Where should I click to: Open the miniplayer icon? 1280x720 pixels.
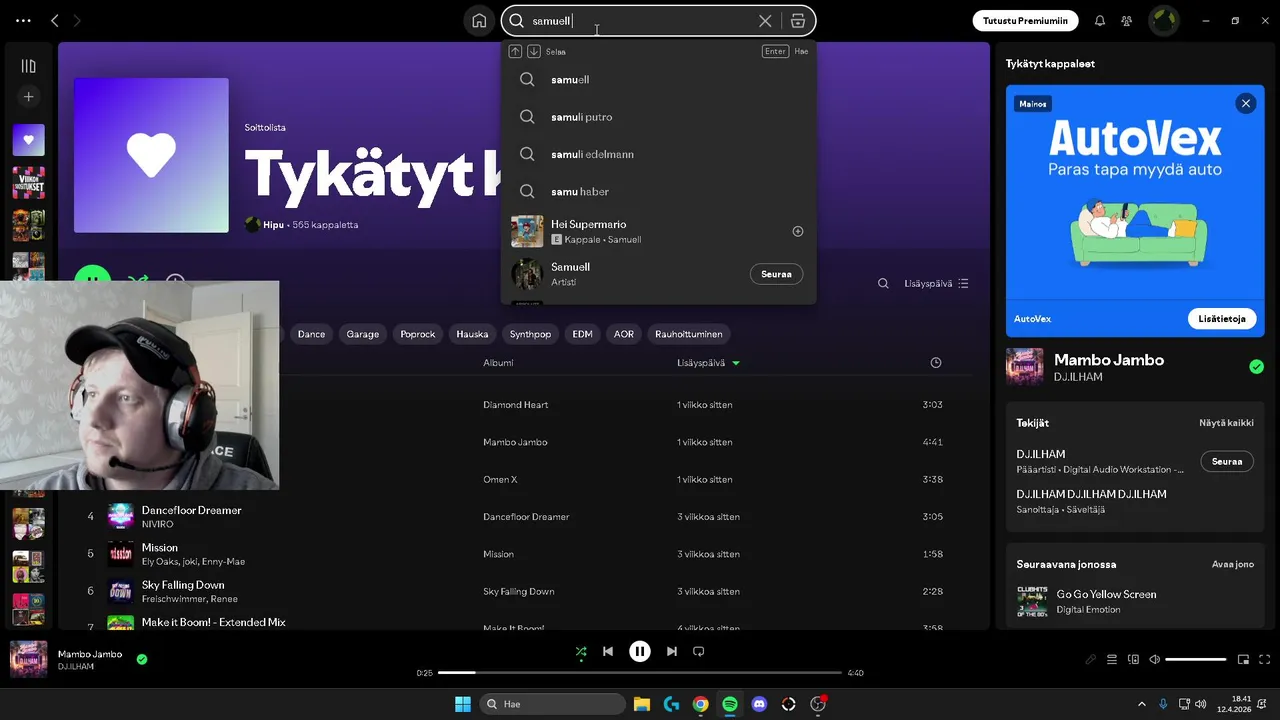pos(1244,660)
